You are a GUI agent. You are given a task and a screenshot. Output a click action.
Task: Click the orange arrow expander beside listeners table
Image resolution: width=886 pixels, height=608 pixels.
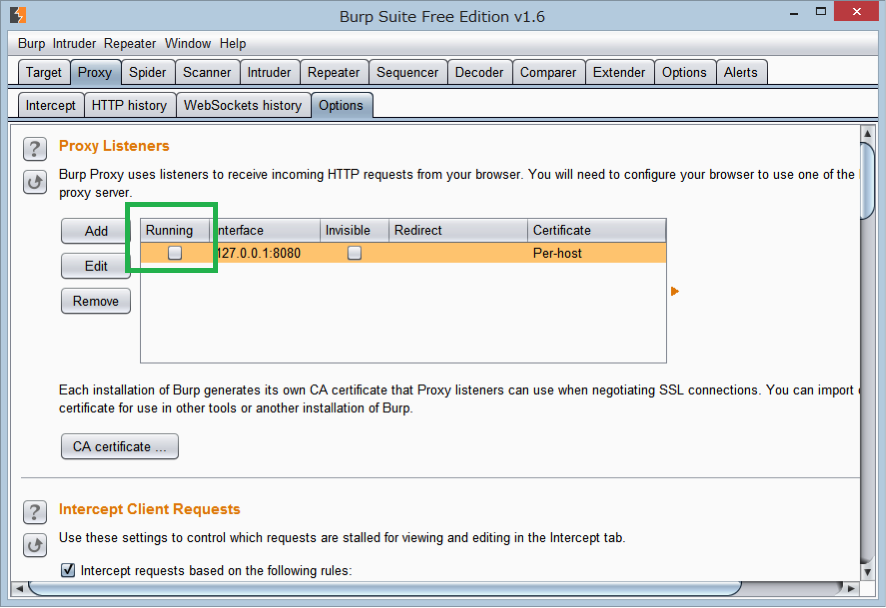pos(675,291)
